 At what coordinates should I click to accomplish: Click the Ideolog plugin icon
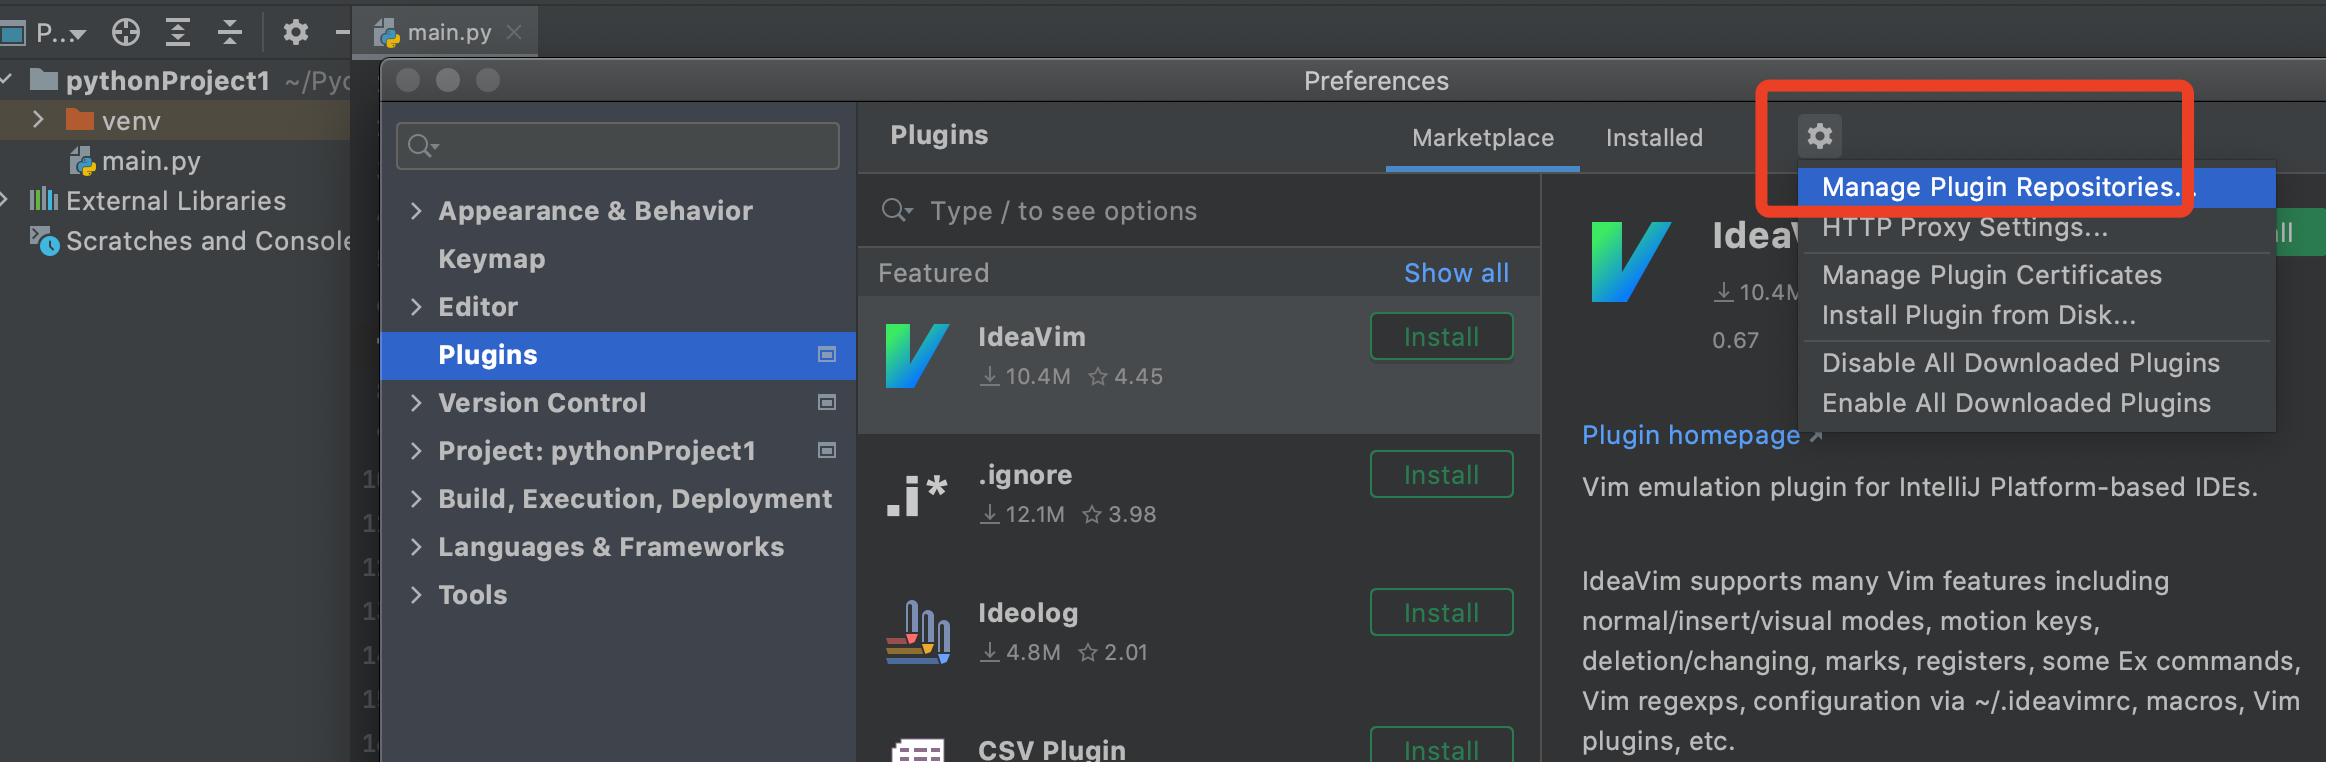pyautogui.click(x=917, y=632)
